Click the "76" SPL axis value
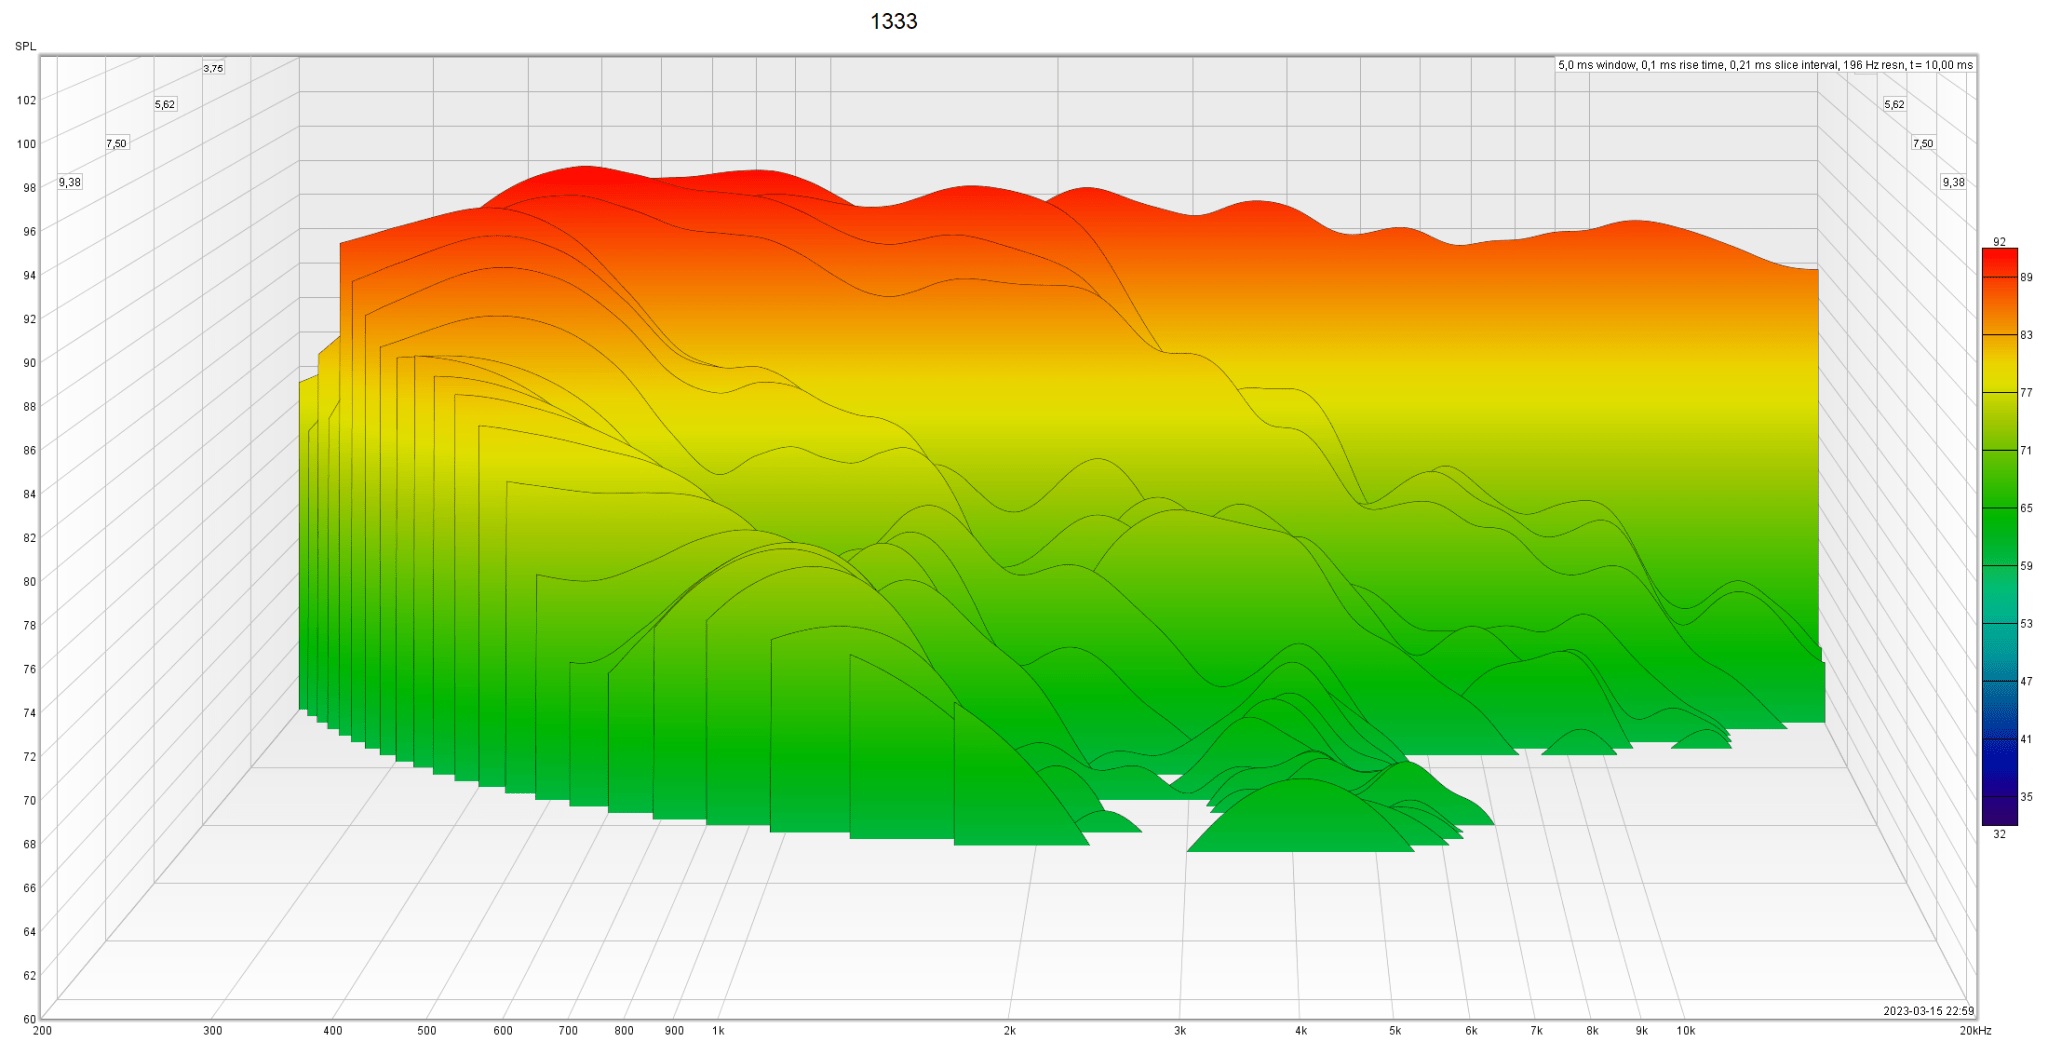This screenshot has height=1042, width=2048. [x=29, y=669]
